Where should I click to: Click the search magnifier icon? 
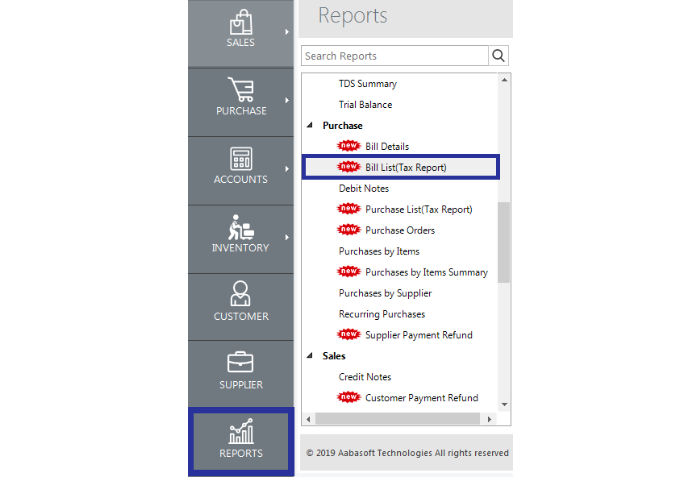[498, 56]
